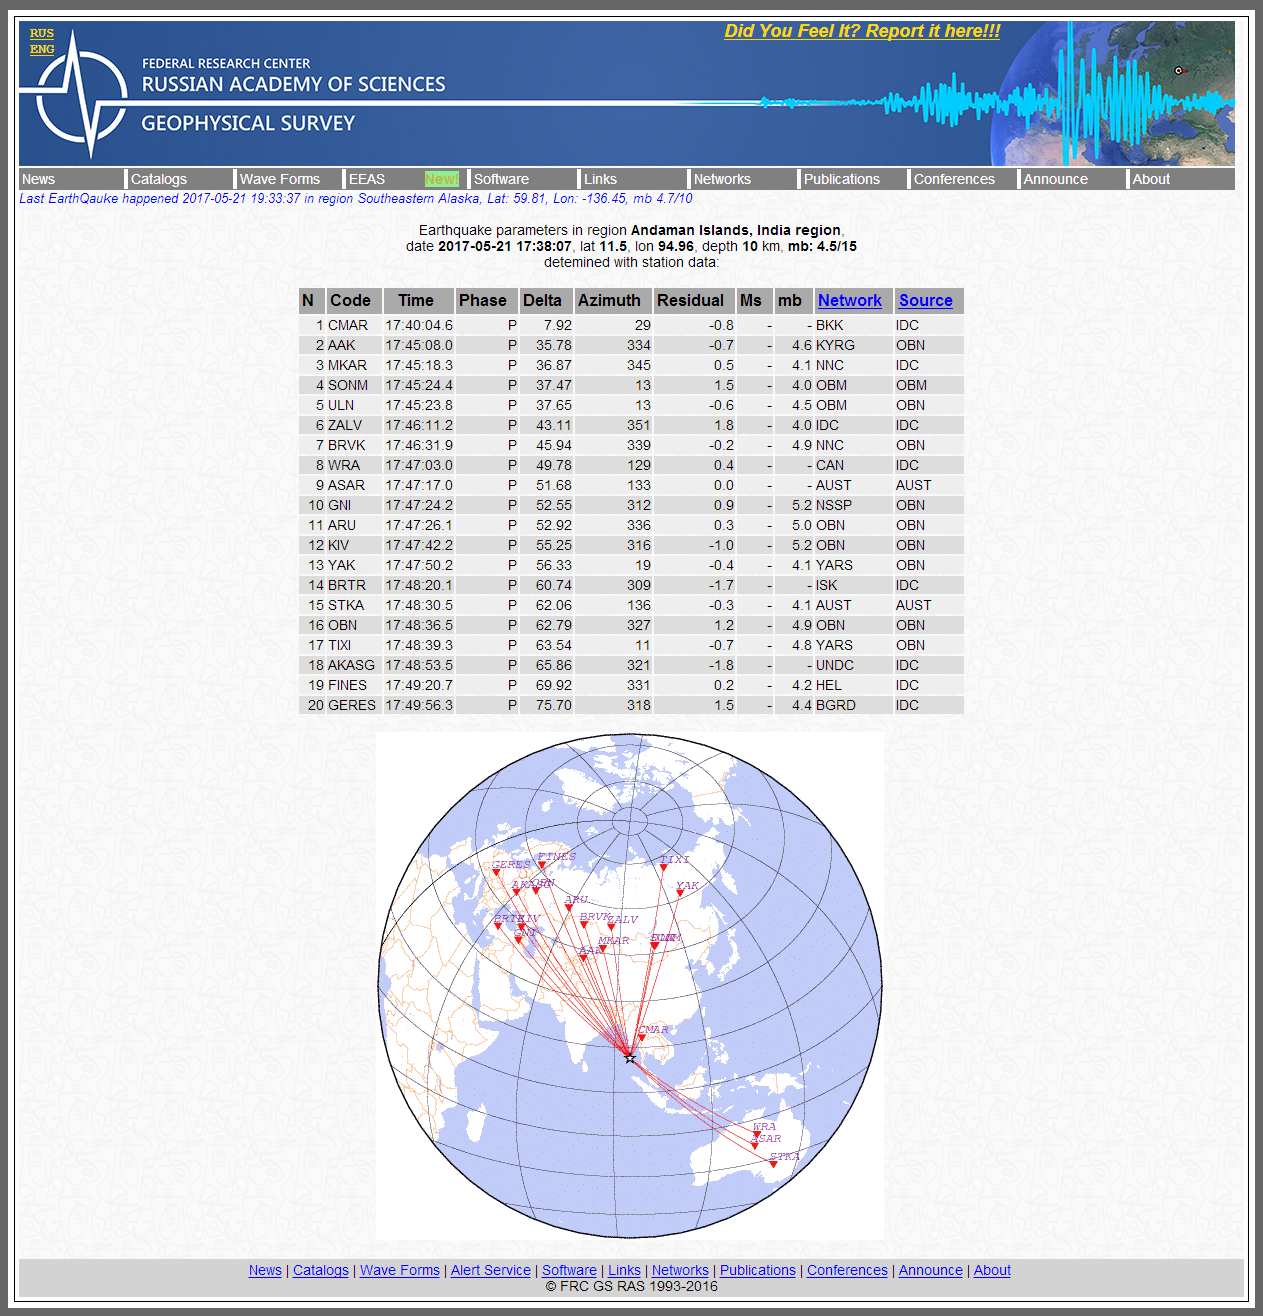
Task: Click the GERES station marker on the map
Action: pos(495,873)
